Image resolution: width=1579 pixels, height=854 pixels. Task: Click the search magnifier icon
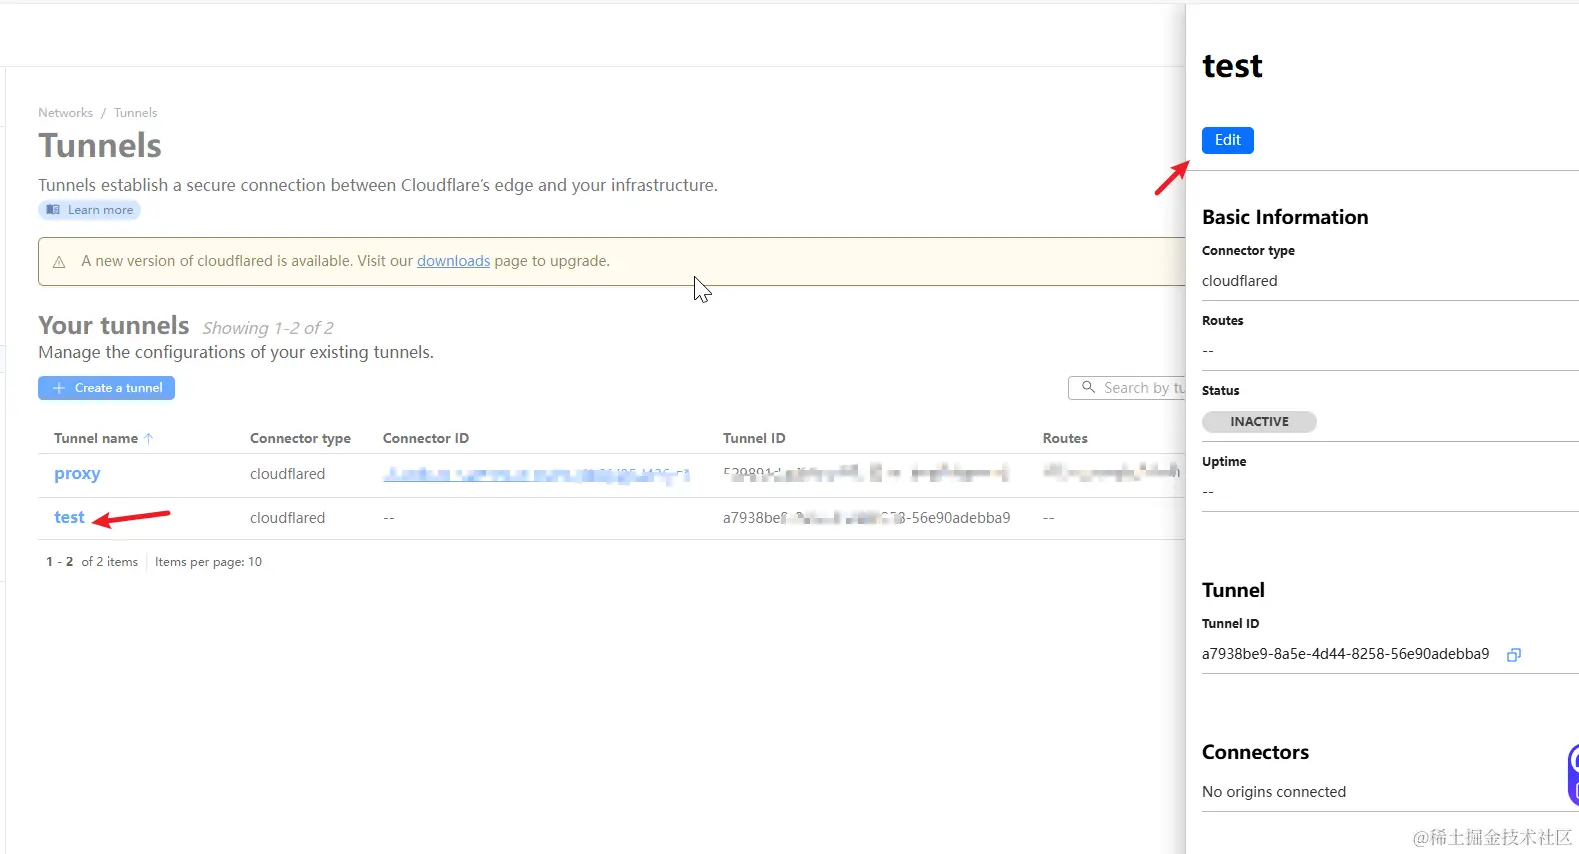pos(1088,387)
